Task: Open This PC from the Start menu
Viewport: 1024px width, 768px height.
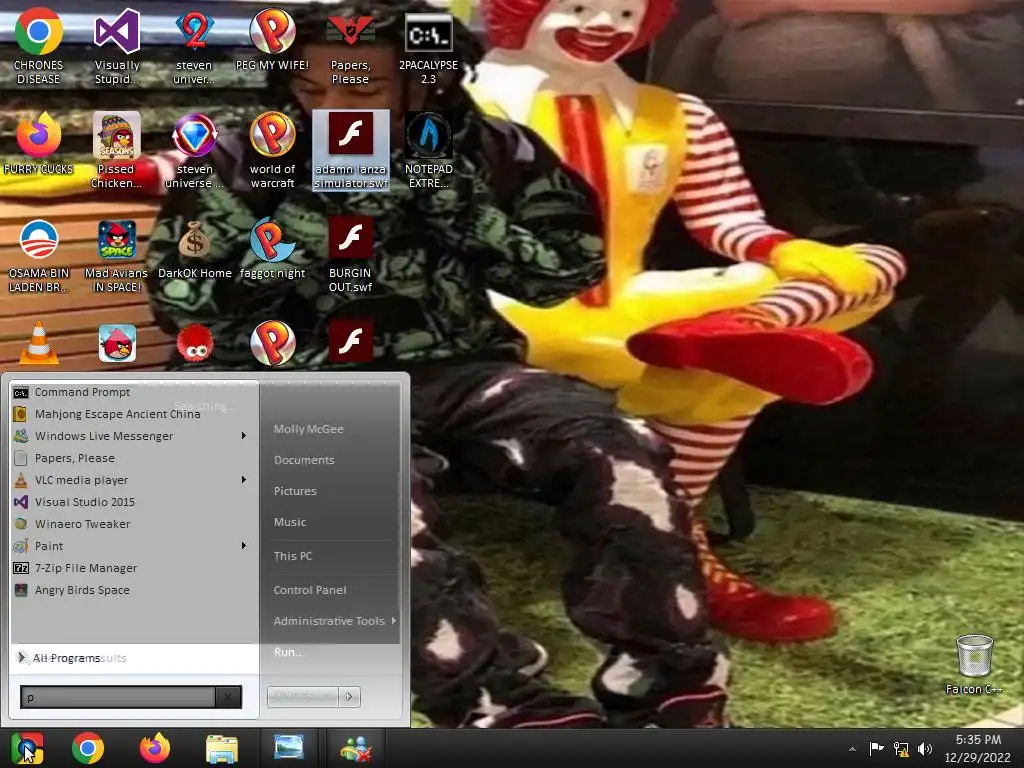Action: click(x=293, y=556)
